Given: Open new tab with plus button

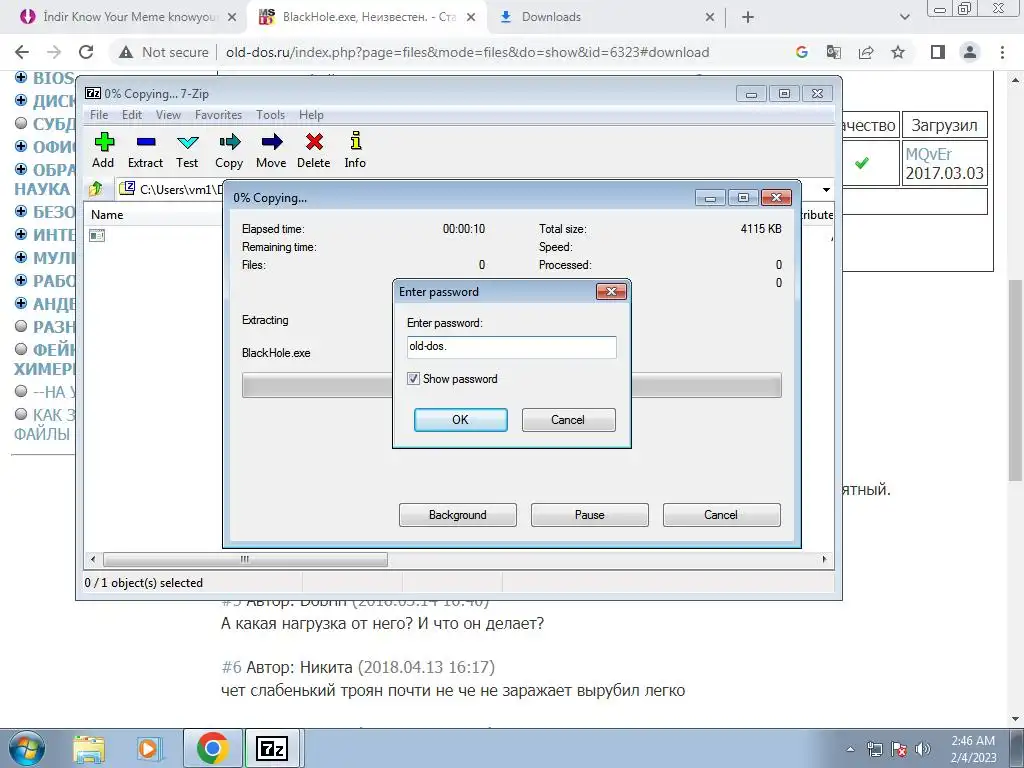Looking at the screenshot, I should pos(748,17).
